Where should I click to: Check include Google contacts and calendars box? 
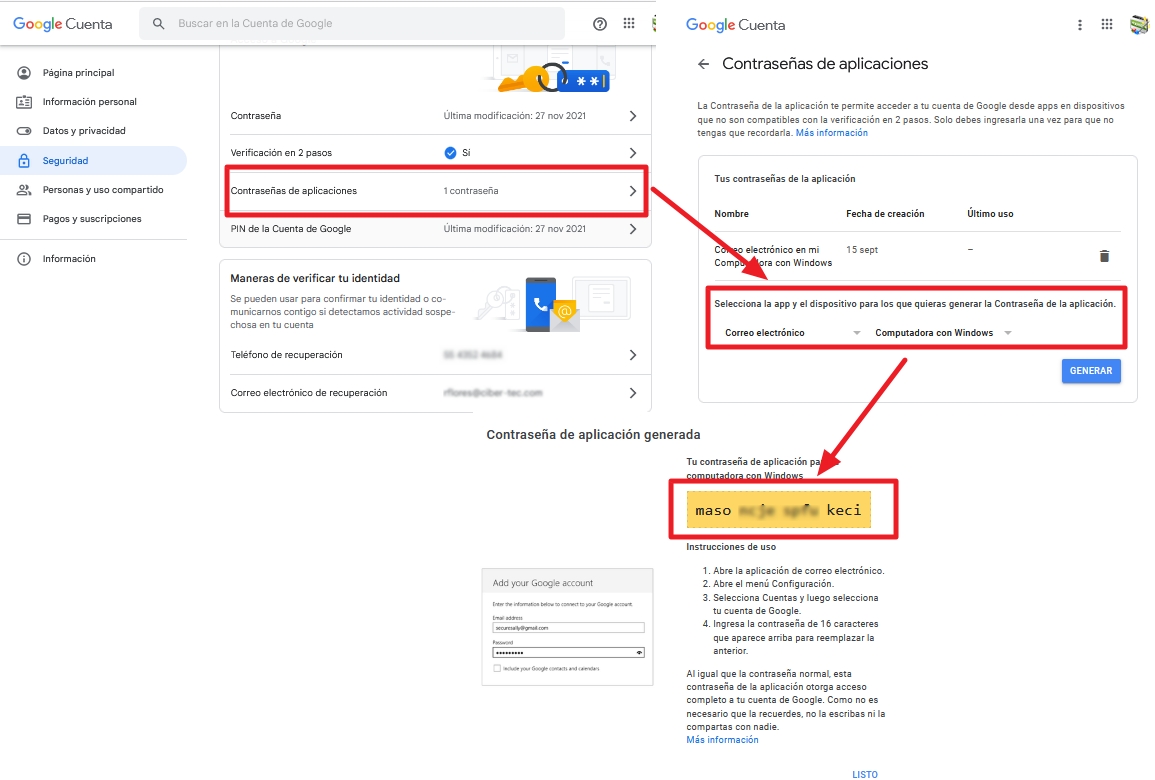click(496, 669)
